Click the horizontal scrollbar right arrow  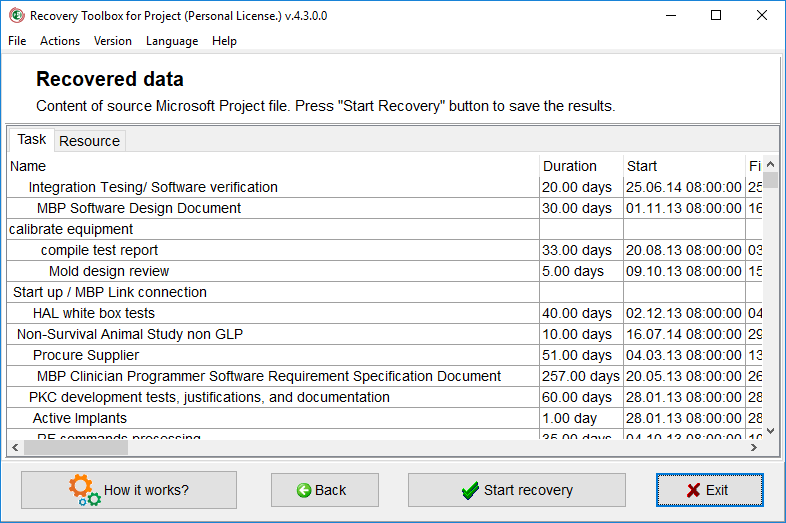click(x=754, y=447)
